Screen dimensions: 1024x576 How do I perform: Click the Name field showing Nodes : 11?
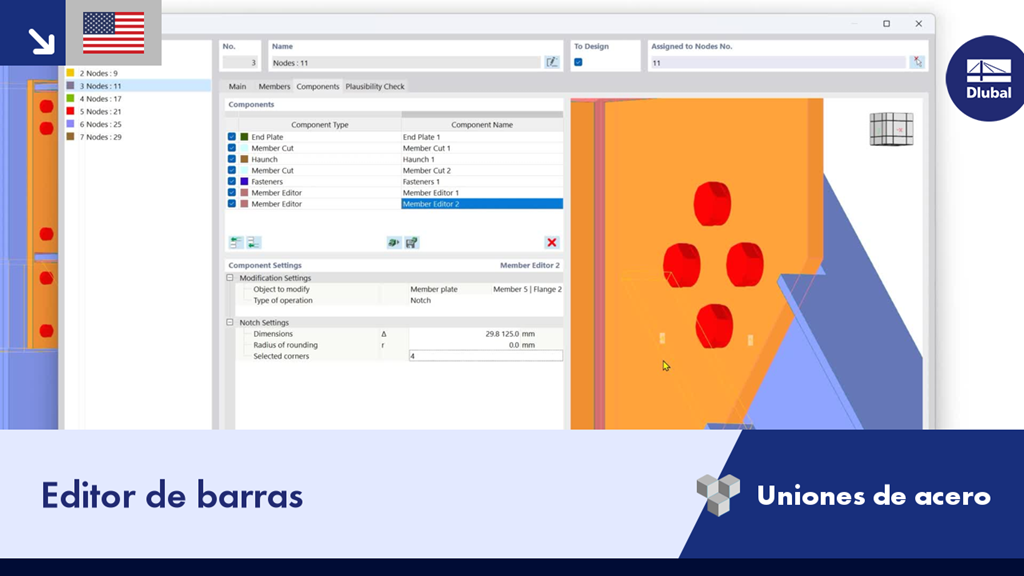click(x=406, y=63)
